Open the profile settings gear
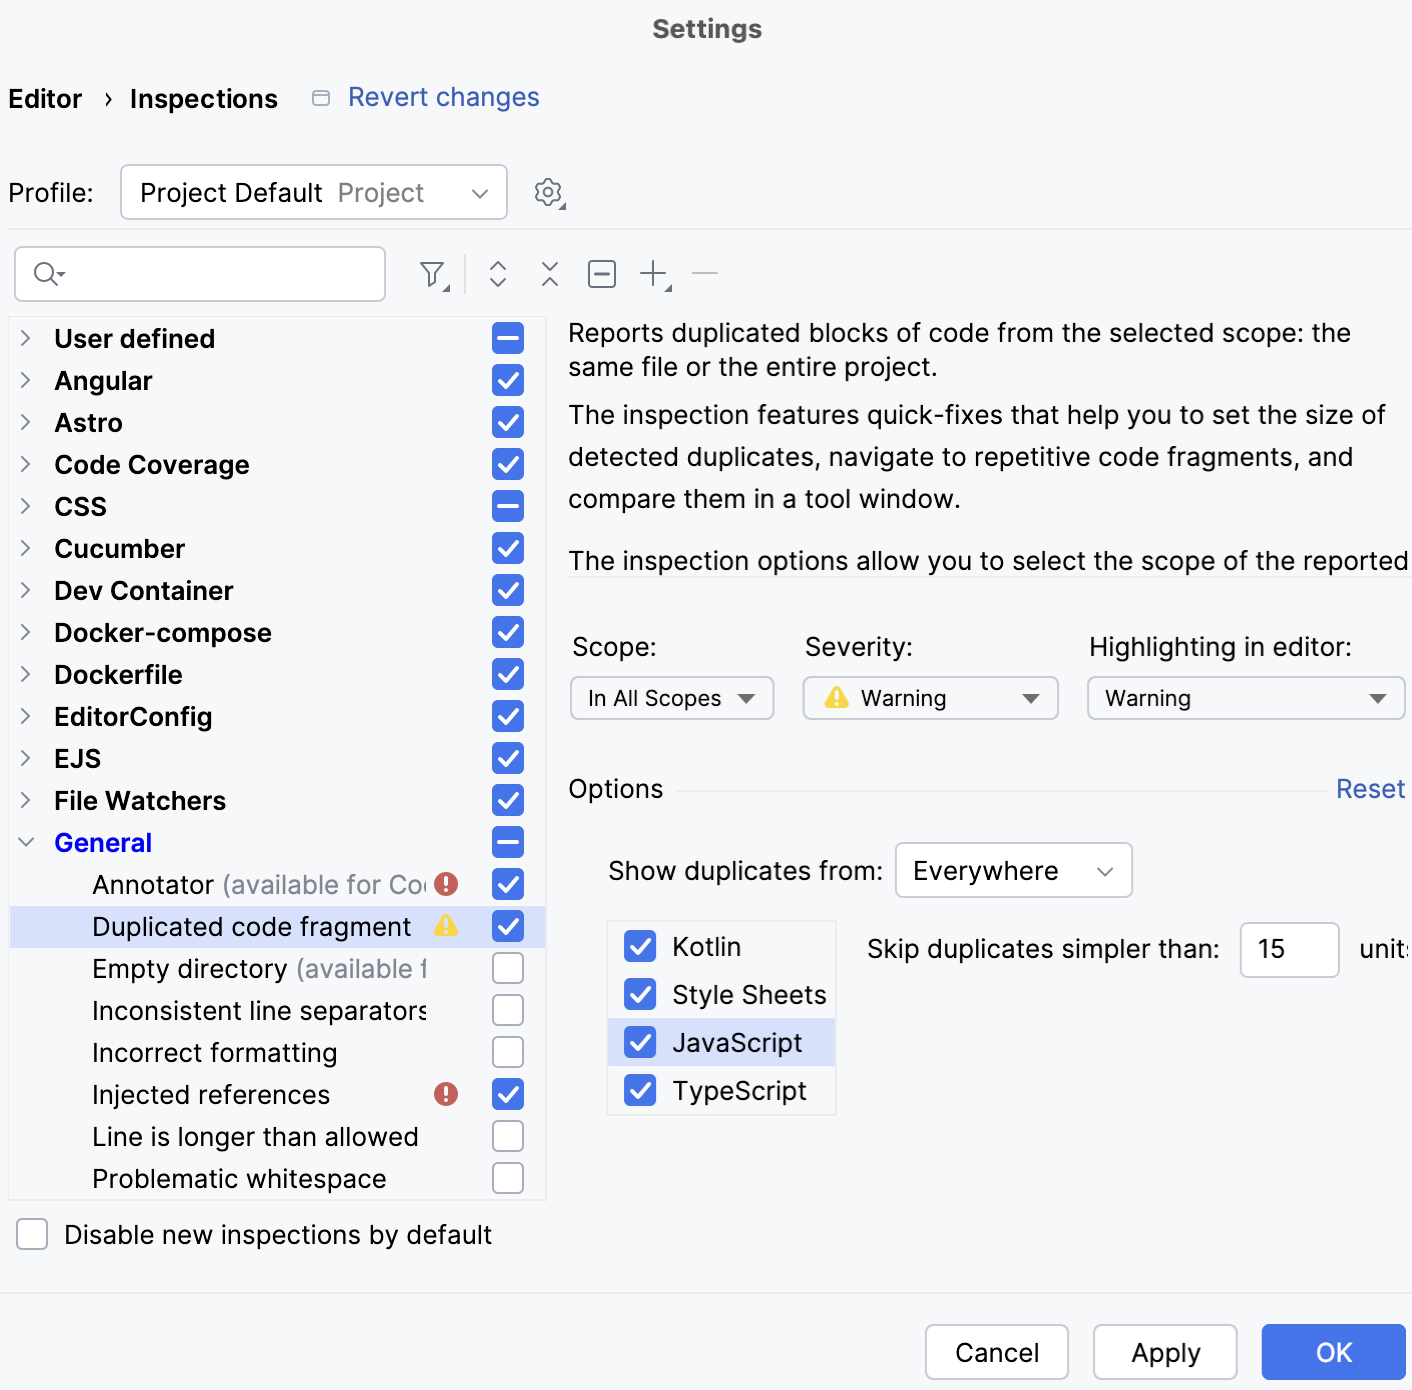 548,192
